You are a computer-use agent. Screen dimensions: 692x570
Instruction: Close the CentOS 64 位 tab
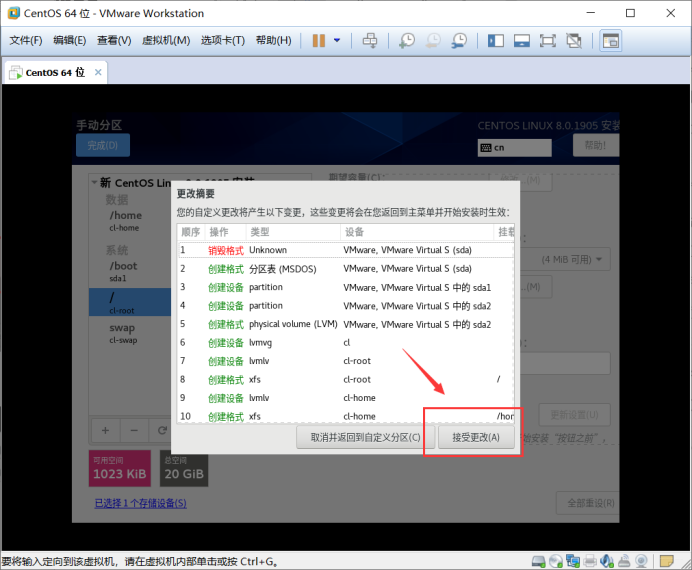(98, 72)
